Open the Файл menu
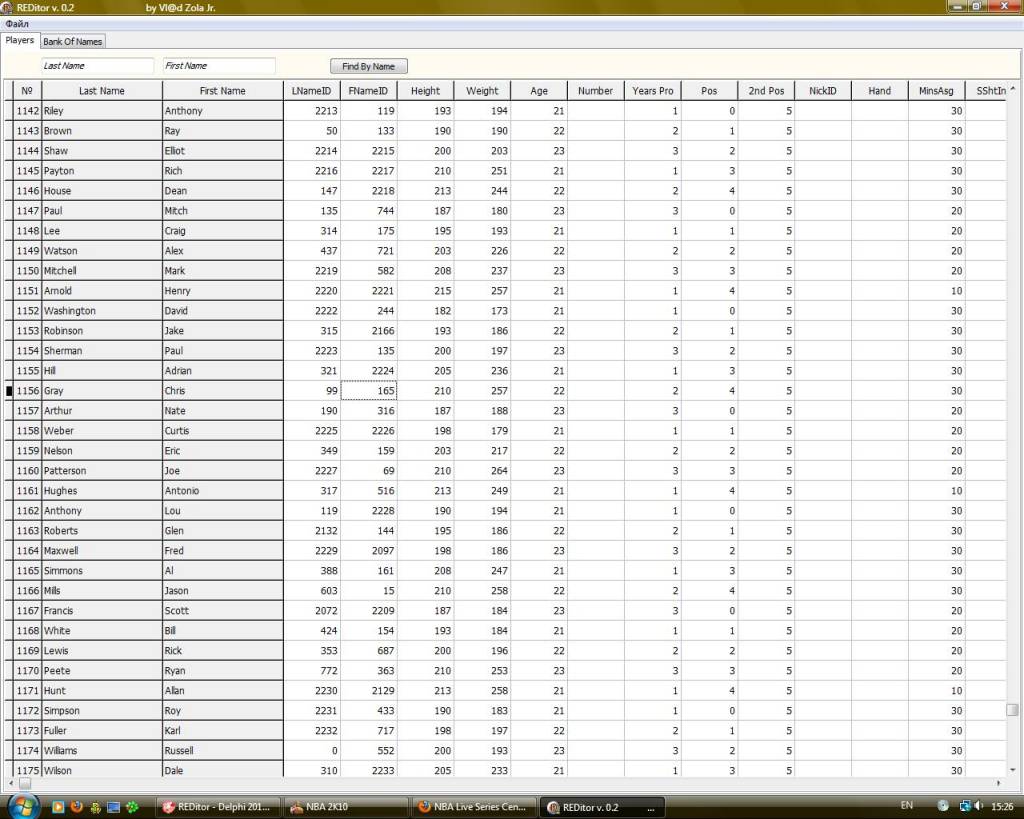This screenshot has height=819, width=1024. point(17,23)
